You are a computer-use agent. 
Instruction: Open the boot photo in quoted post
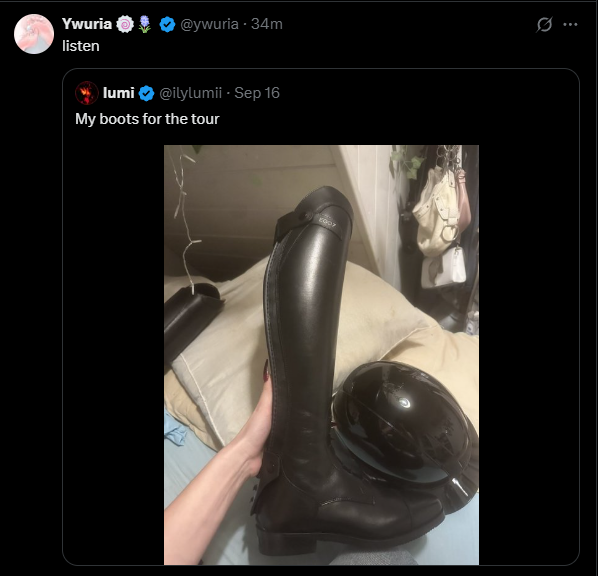pyautogui.click(x=321, y=355)
